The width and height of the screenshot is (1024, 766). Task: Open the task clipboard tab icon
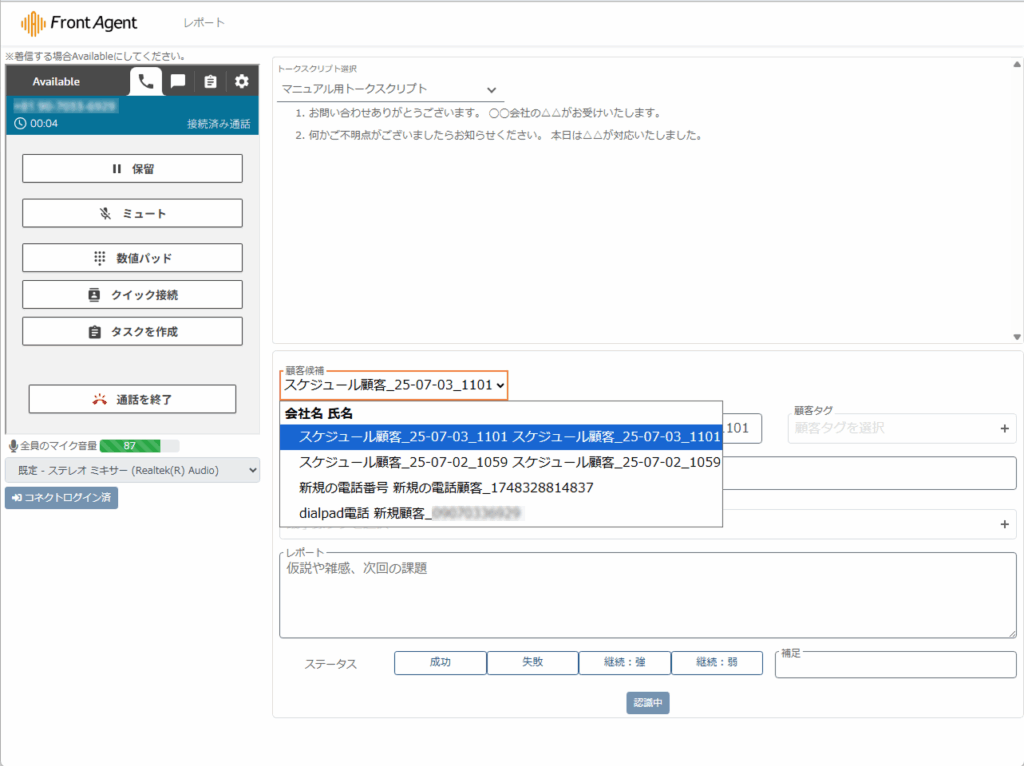click(210, 82)
